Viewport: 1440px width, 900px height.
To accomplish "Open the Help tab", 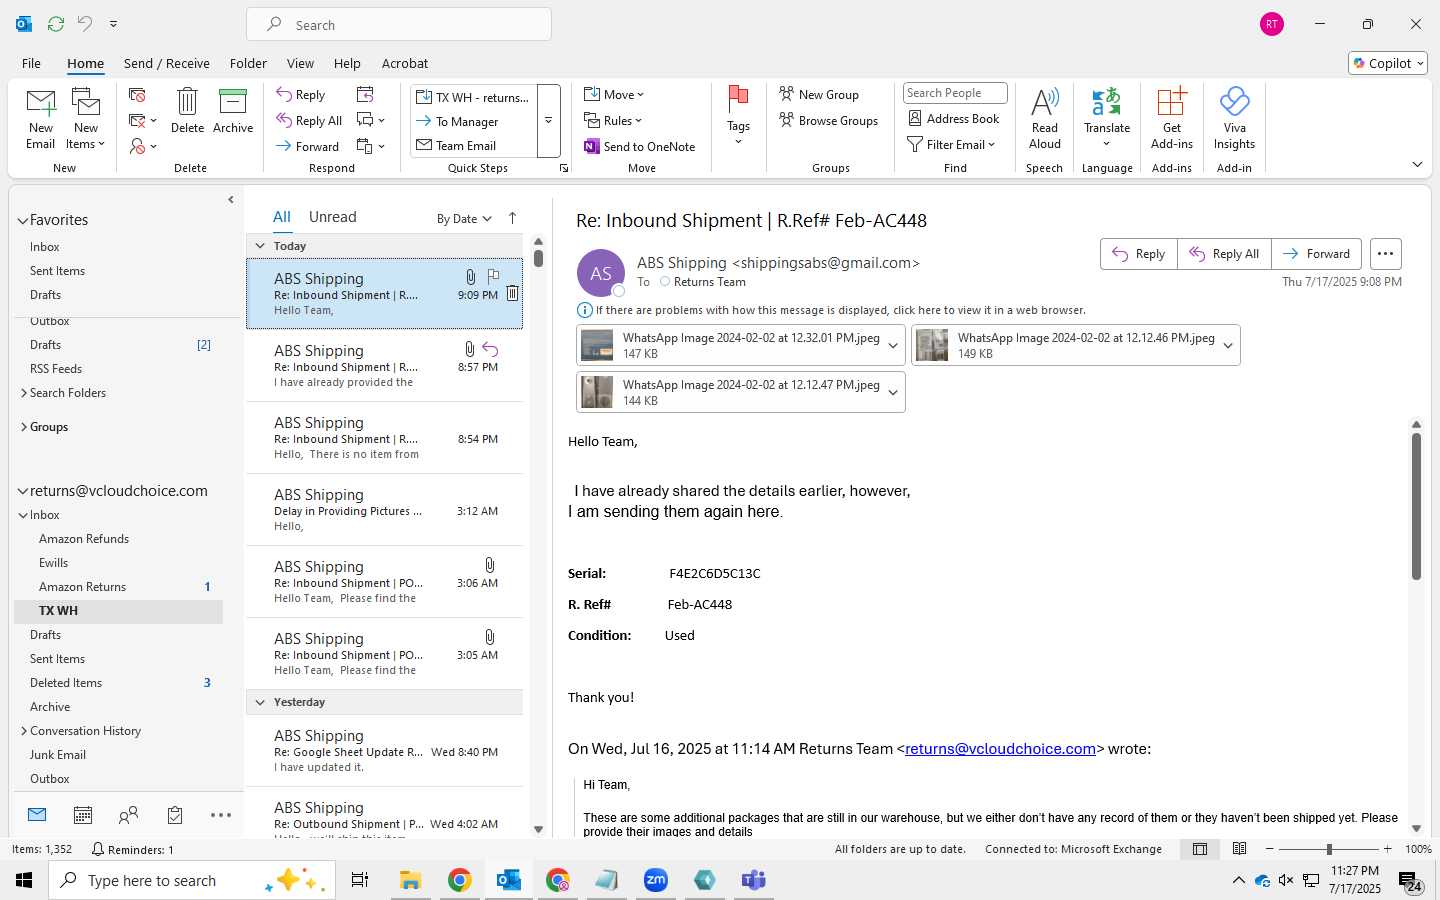I will click(x=347, y=63).
